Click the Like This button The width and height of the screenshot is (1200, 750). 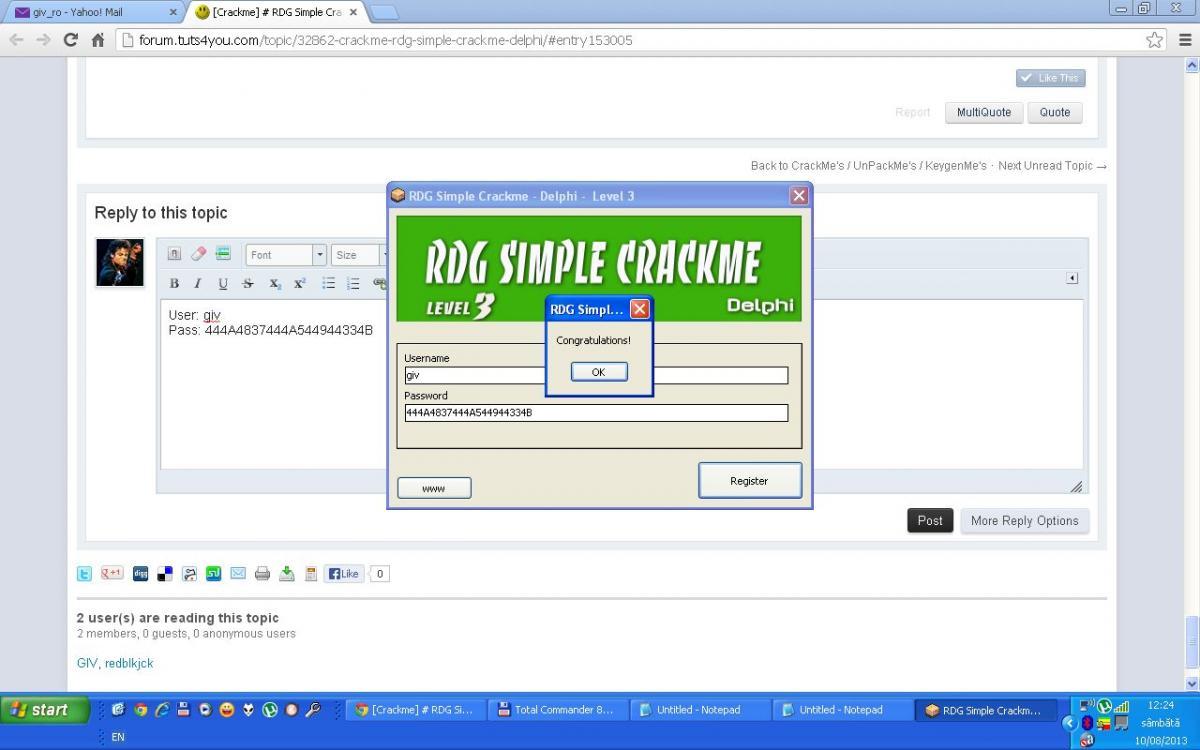(1051, 78)
